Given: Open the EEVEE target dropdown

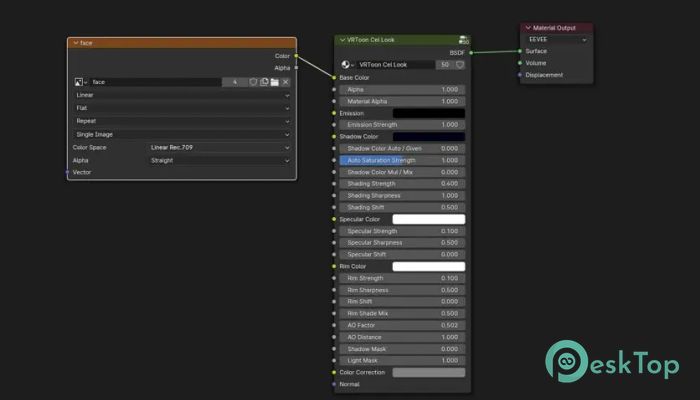Looking at the screenshot, I should click(x=557, y=40).
